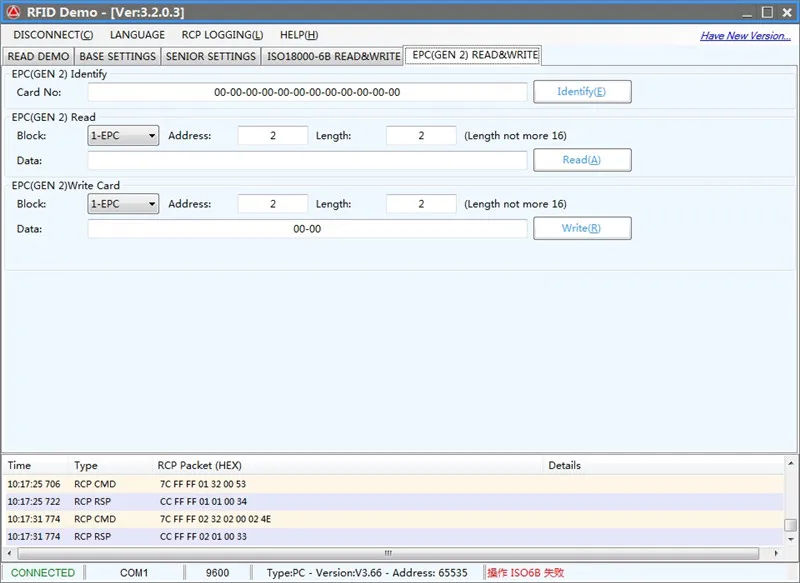
Task: Click the horizontal scroll right arrow
Action: click(777, 553)
